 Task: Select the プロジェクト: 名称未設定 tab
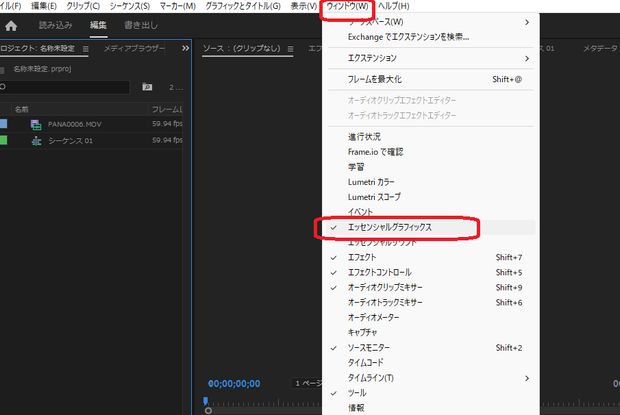point(38,49)
